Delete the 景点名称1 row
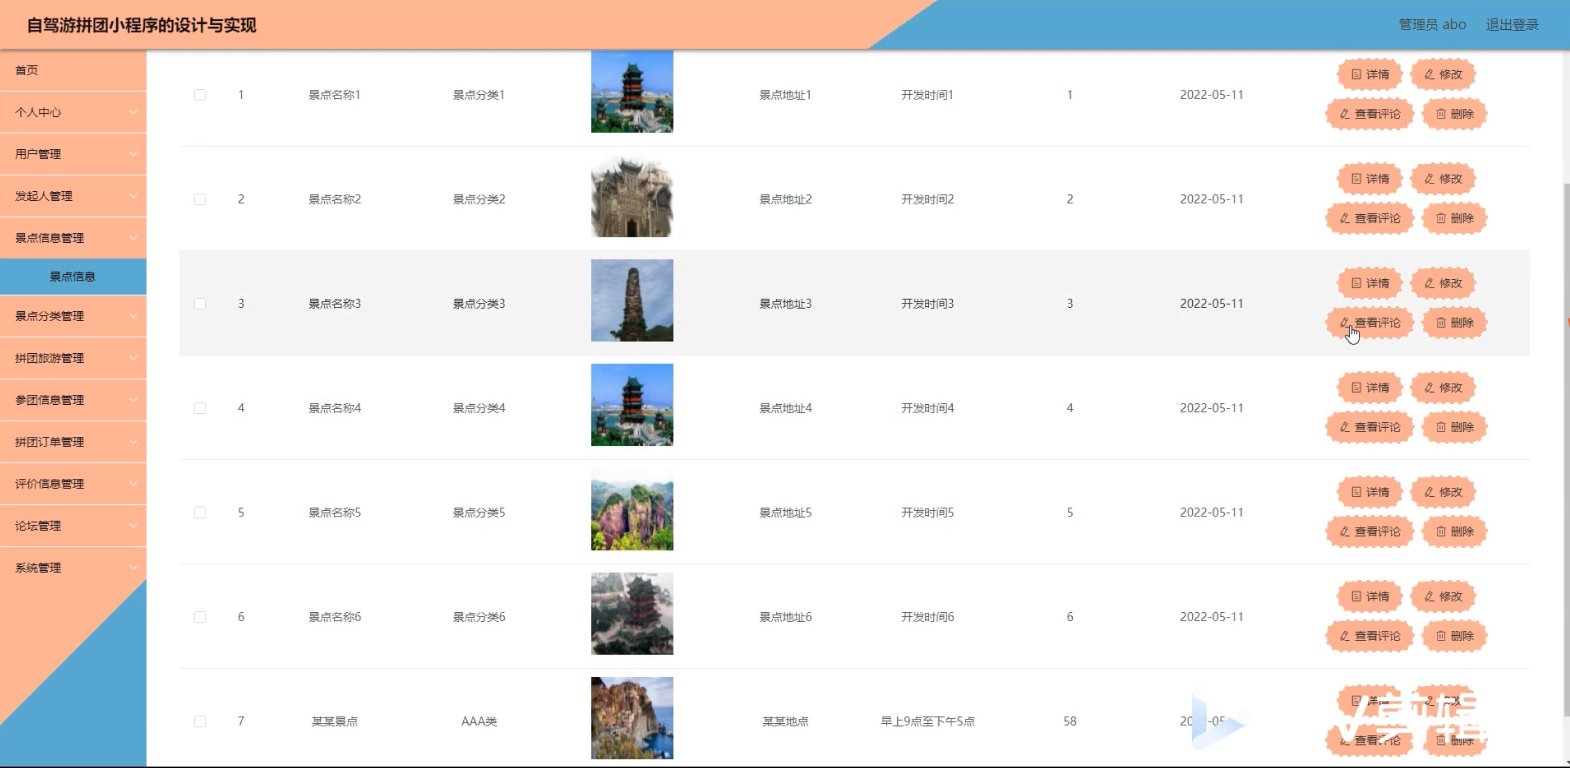This screenshot has height=768, width=1570. pos(1455,114)
